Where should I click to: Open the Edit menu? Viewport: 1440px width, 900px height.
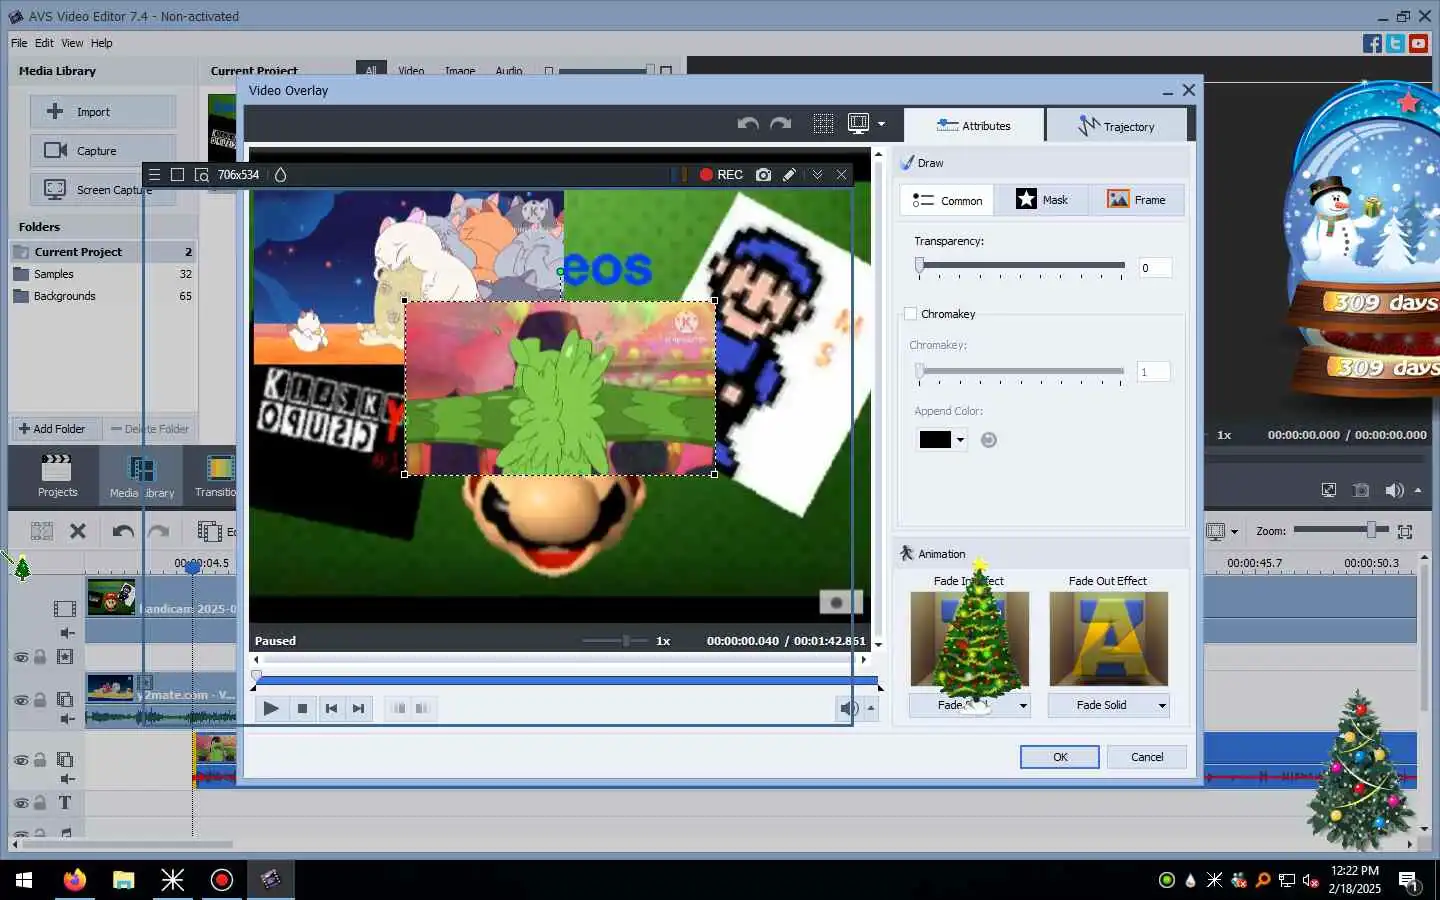(44, 43)
